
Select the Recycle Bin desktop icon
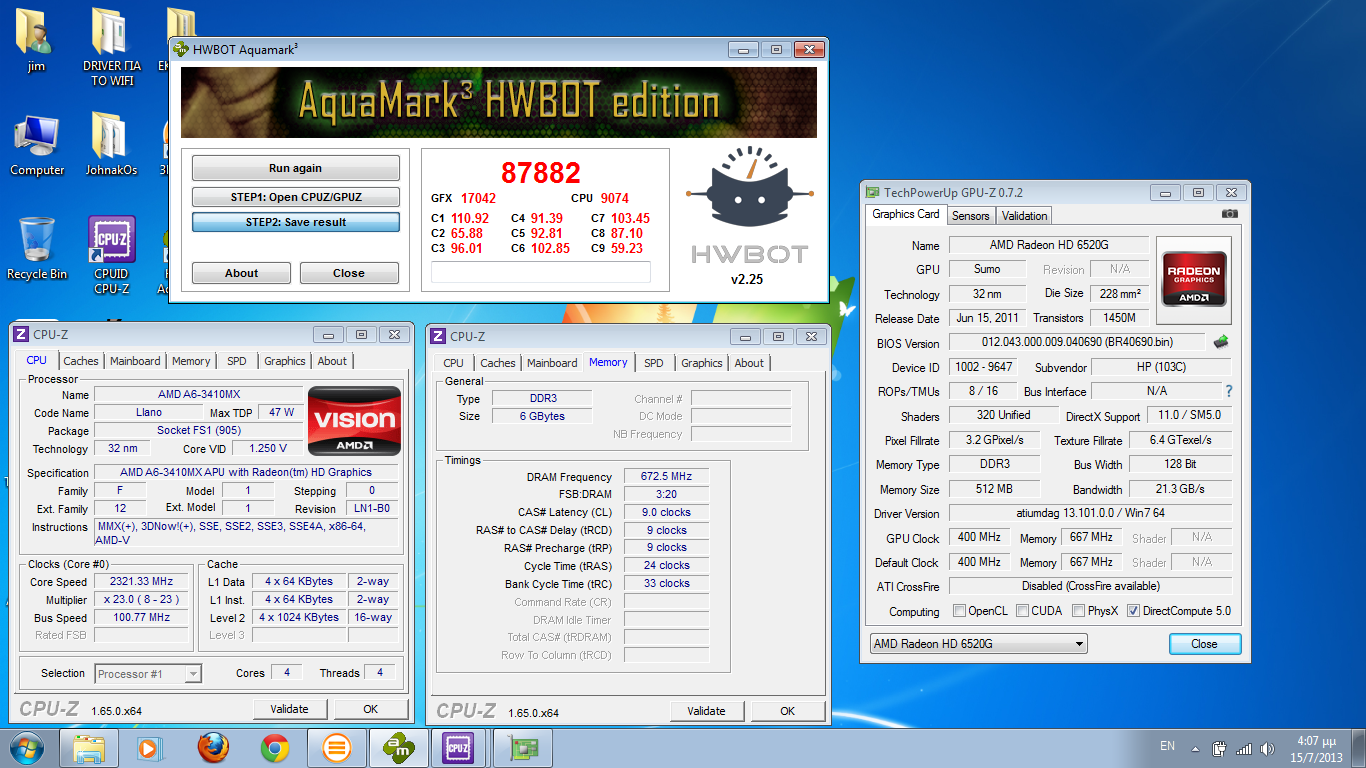(x=37, y=249)
